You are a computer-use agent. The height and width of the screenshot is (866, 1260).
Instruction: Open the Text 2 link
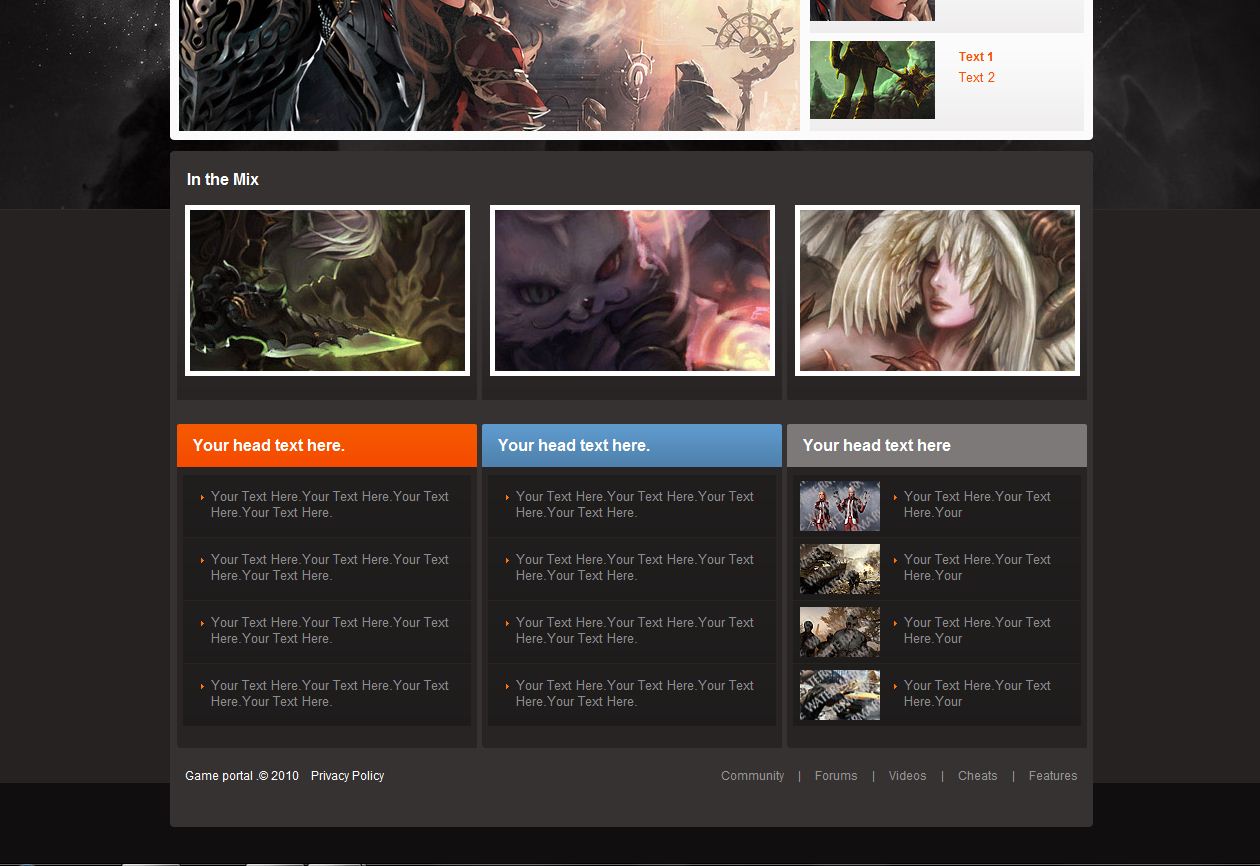click(x=977, y=77)
